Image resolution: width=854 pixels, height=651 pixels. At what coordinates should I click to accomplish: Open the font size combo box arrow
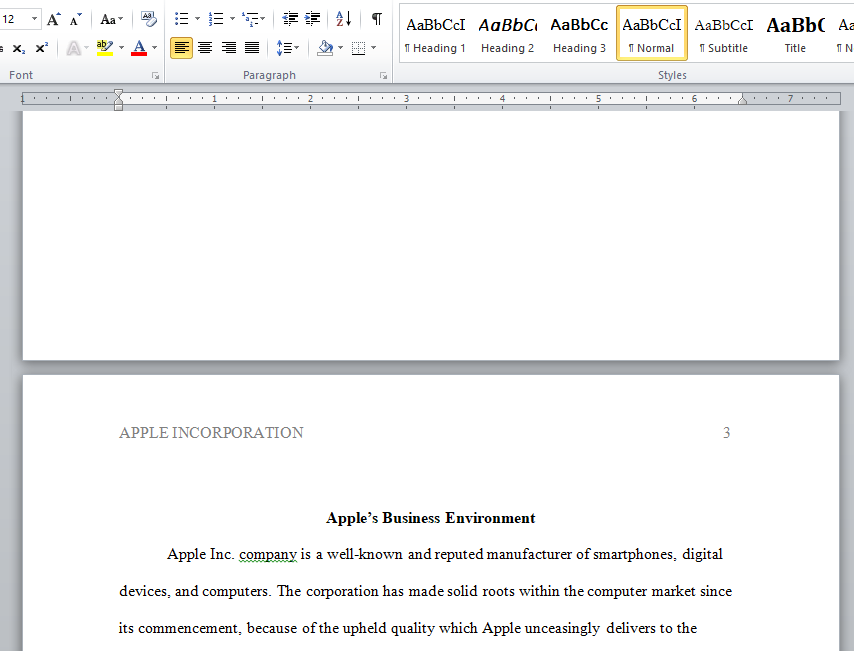coord(34,19)
